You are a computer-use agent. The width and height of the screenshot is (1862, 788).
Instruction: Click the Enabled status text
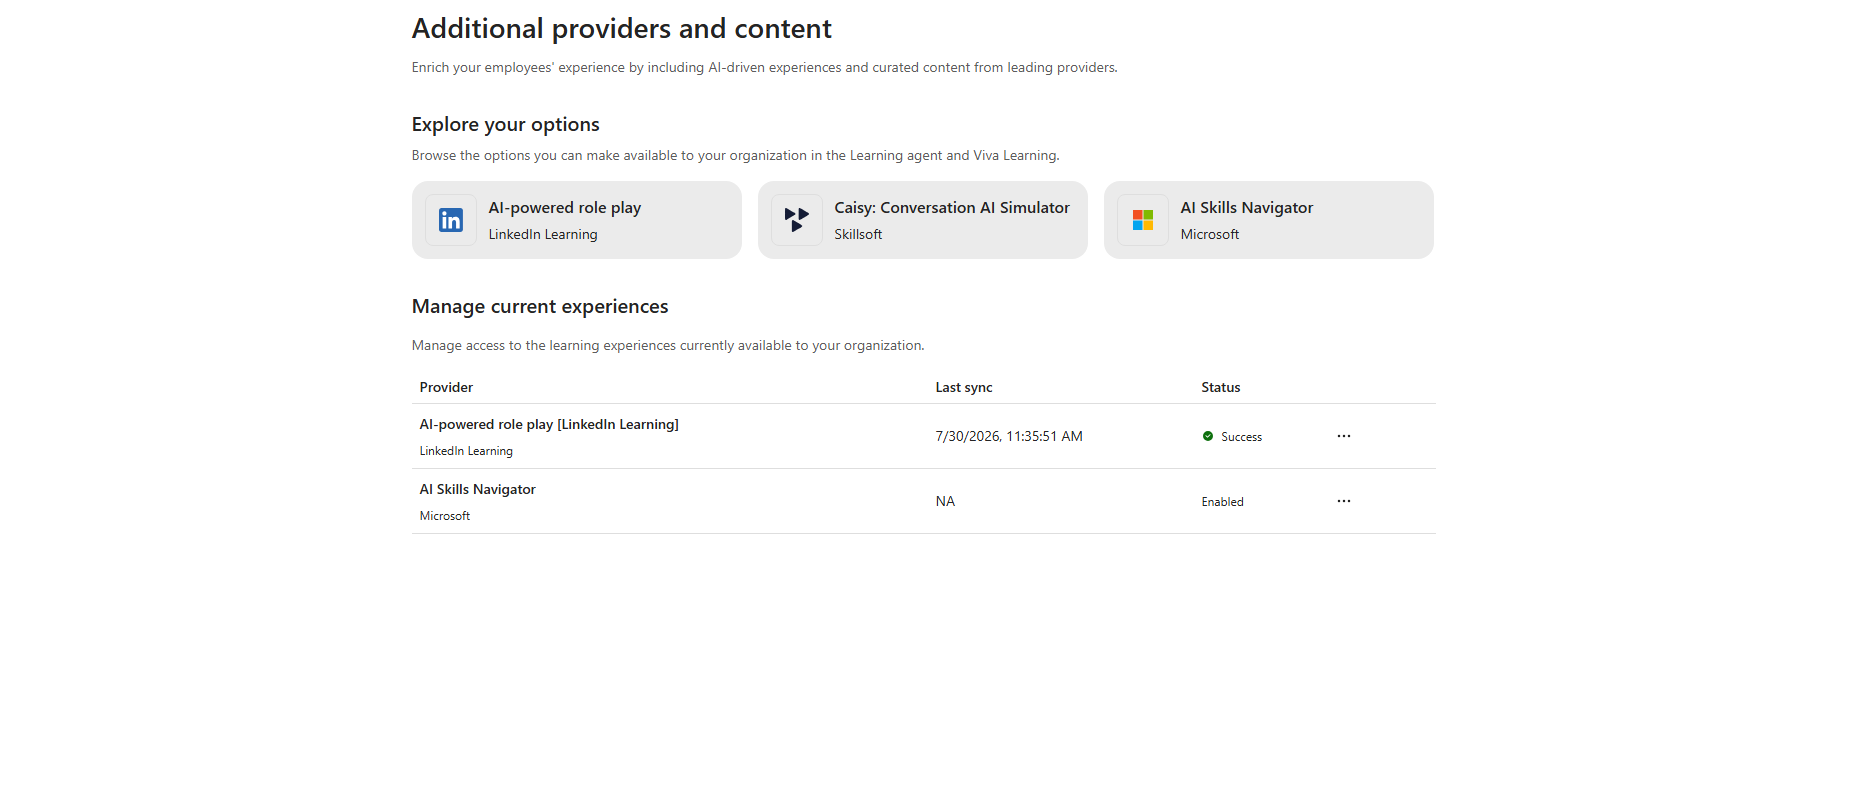(1223, 502)
